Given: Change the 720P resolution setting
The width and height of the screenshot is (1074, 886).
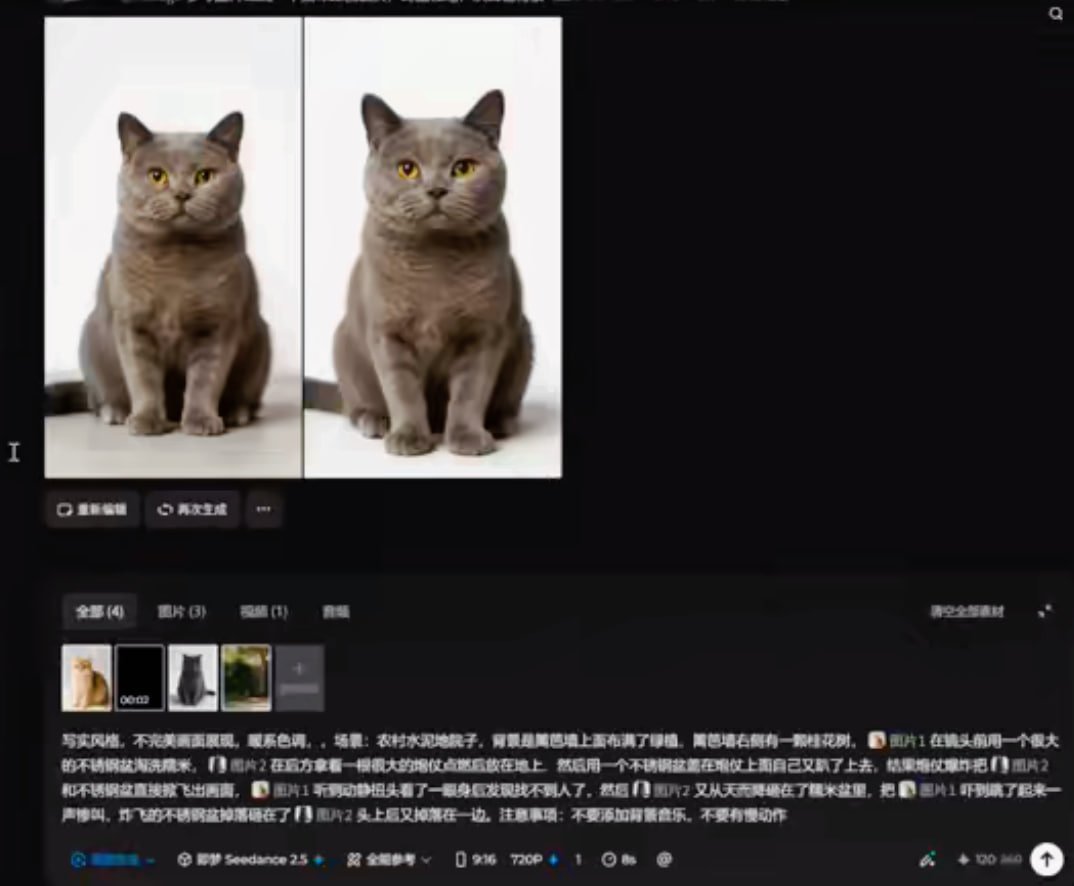Looking at the screenshot, I should pyautogui.click(x=535, y=860).
